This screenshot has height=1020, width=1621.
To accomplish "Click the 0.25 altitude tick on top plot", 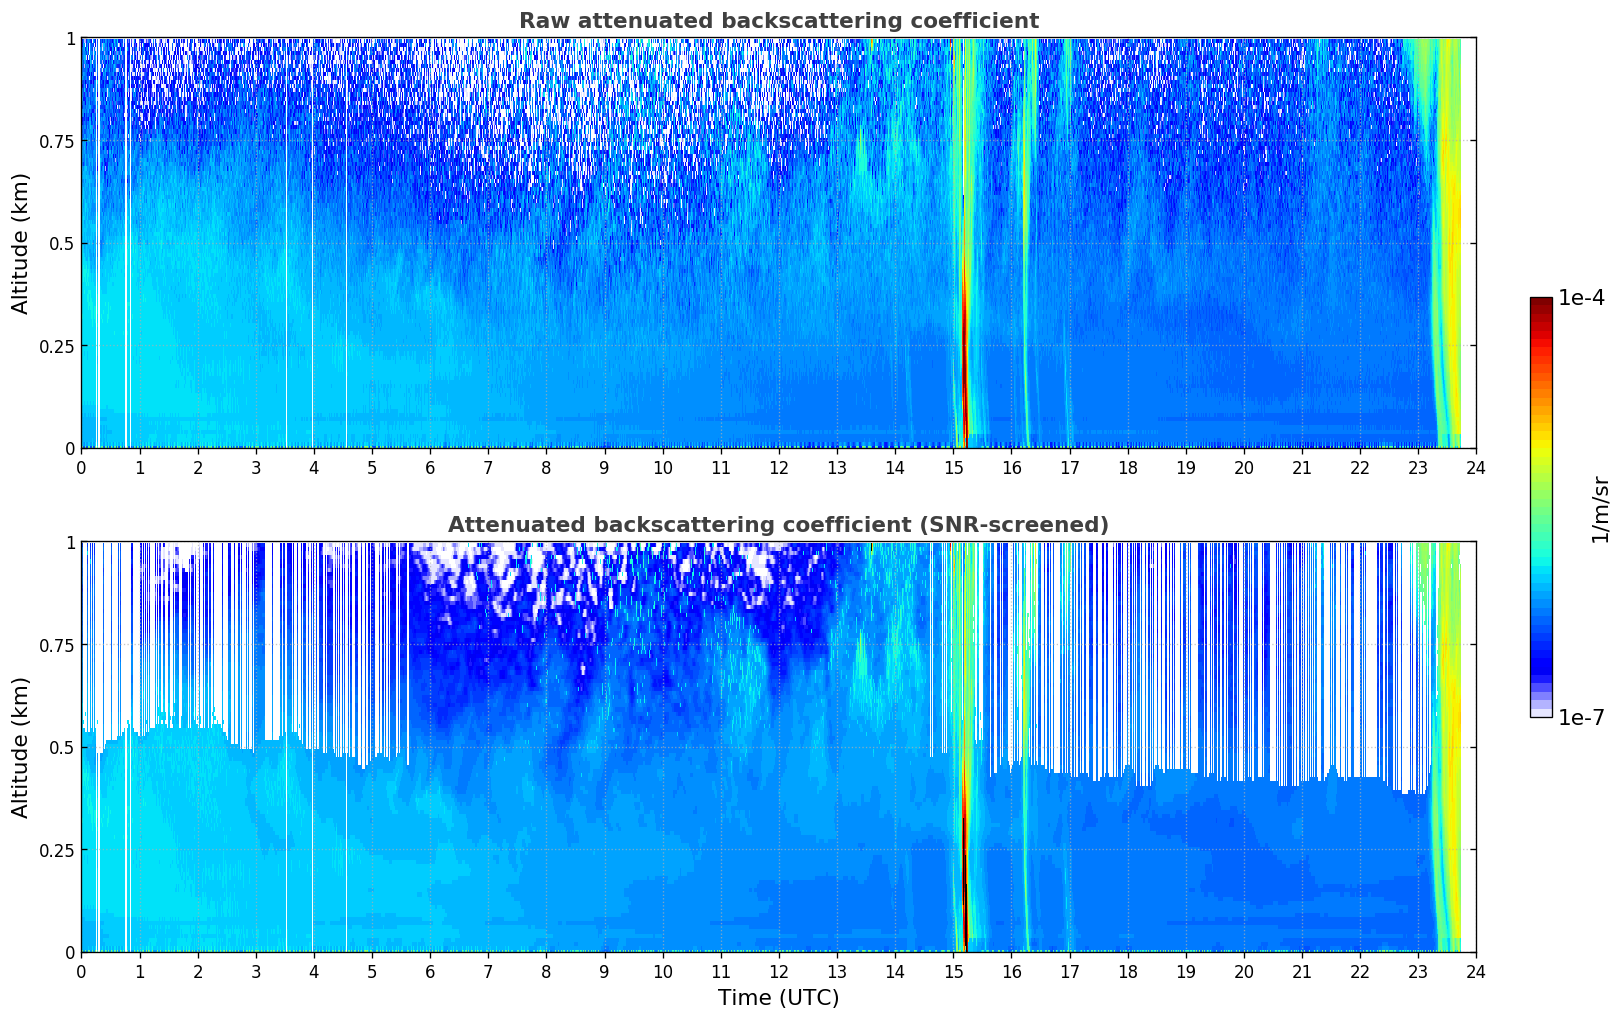I will click(x=56, y=346).
